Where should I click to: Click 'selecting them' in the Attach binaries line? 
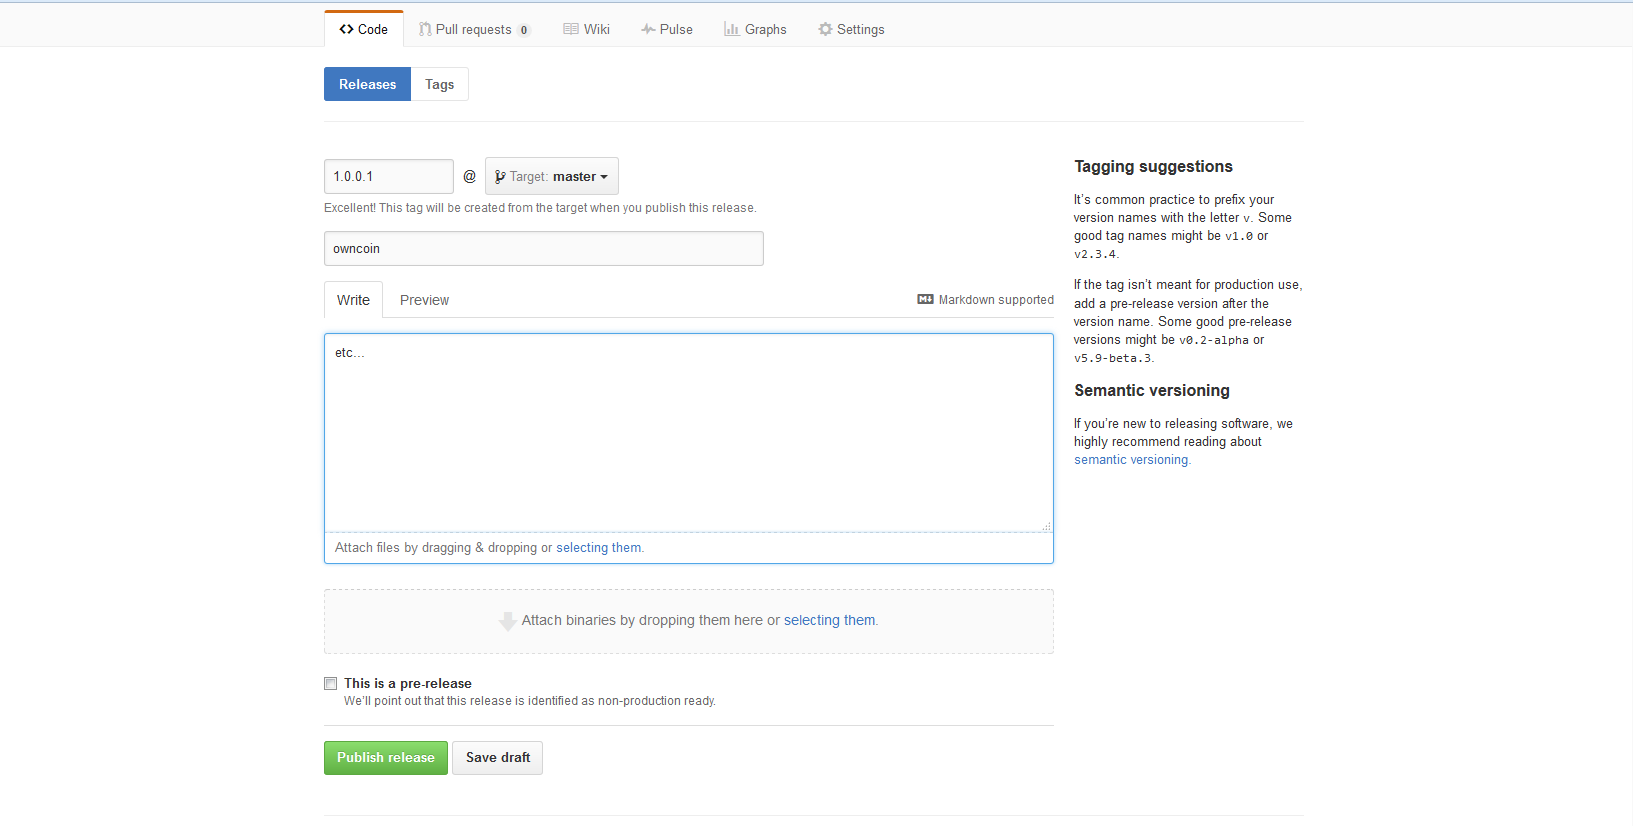pyautogui.click(x=829, y=620)
